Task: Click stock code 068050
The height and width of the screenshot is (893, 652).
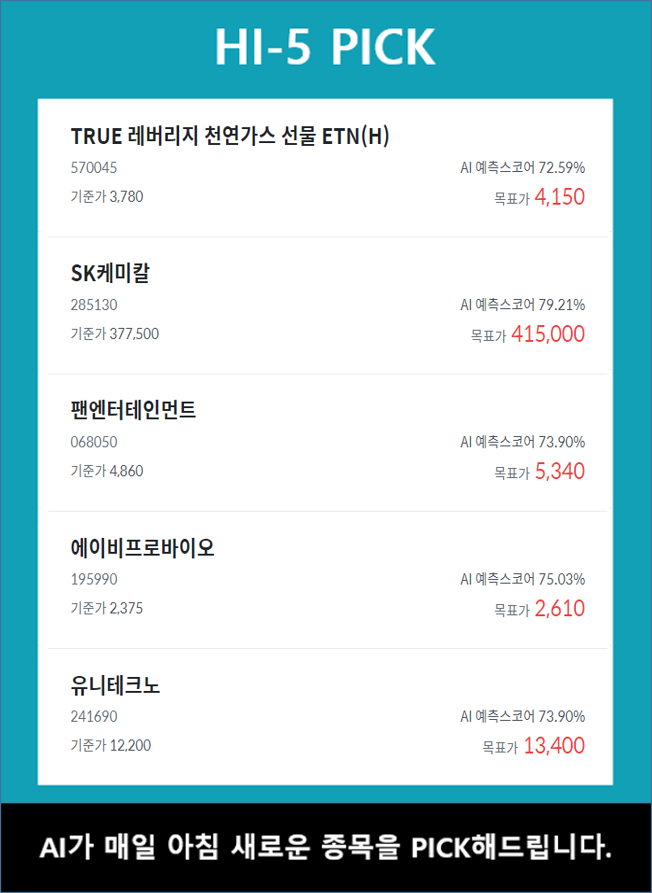Action: pyautogui.click(x=94, y=442)
